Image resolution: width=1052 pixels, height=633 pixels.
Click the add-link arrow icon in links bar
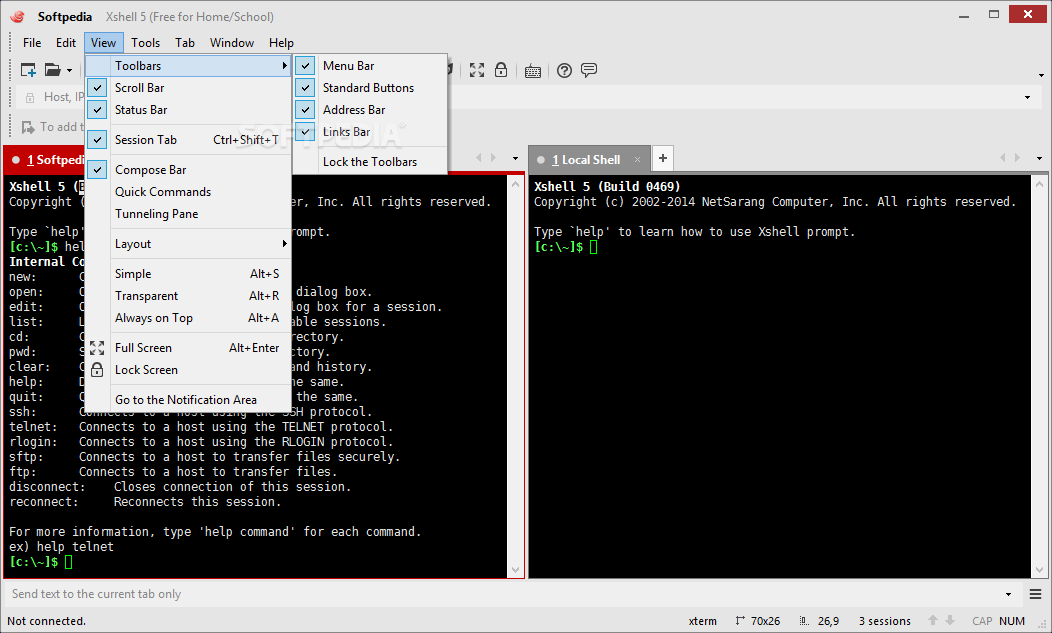coord(28,127)
